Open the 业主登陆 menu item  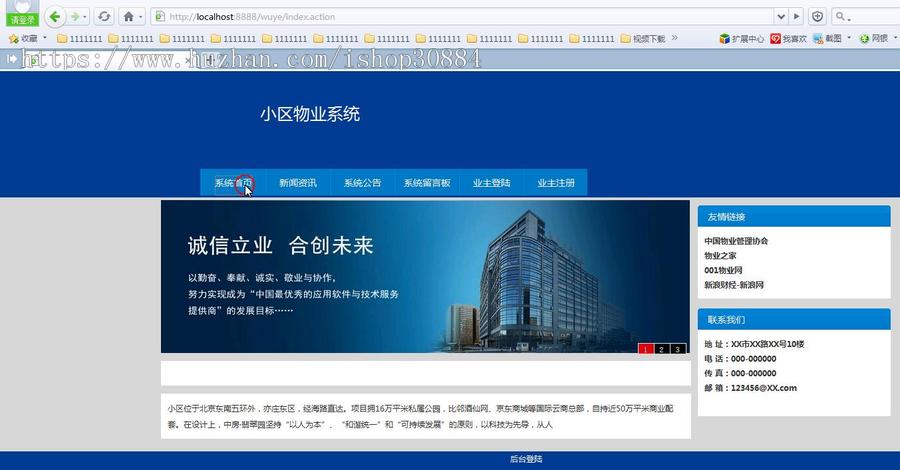click(491, 182)
